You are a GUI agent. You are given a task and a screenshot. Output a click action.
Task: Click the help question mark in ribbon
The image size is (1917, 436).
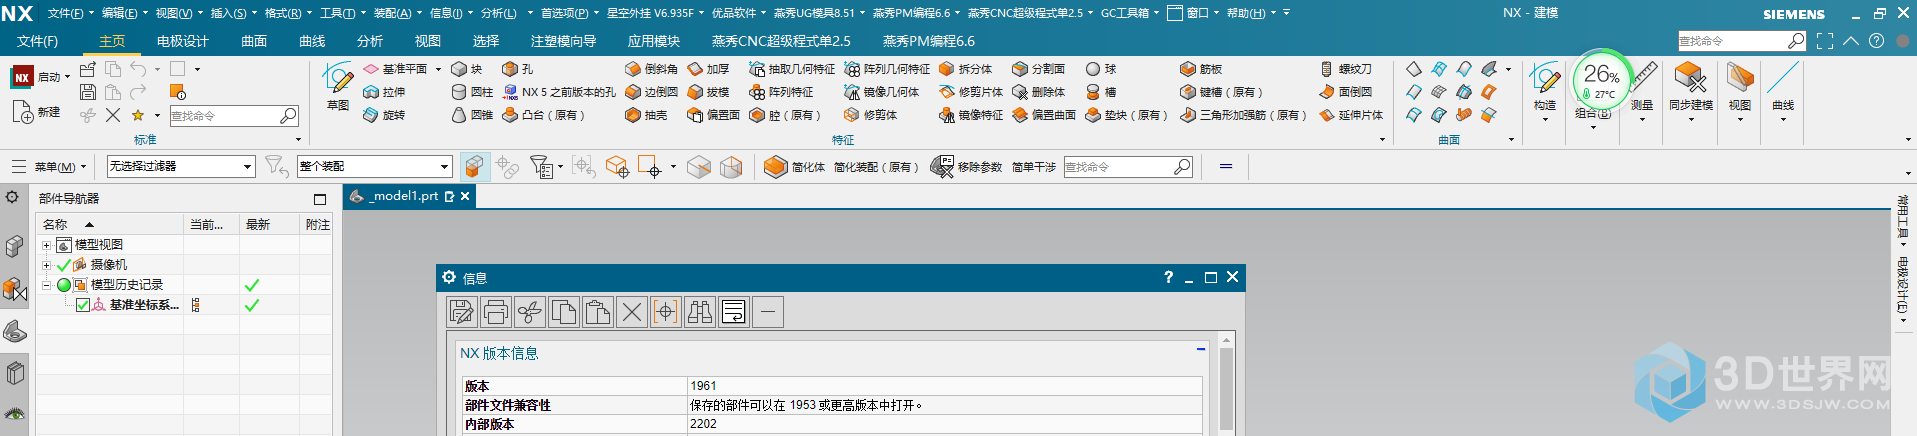click(x=1877, y=41)
